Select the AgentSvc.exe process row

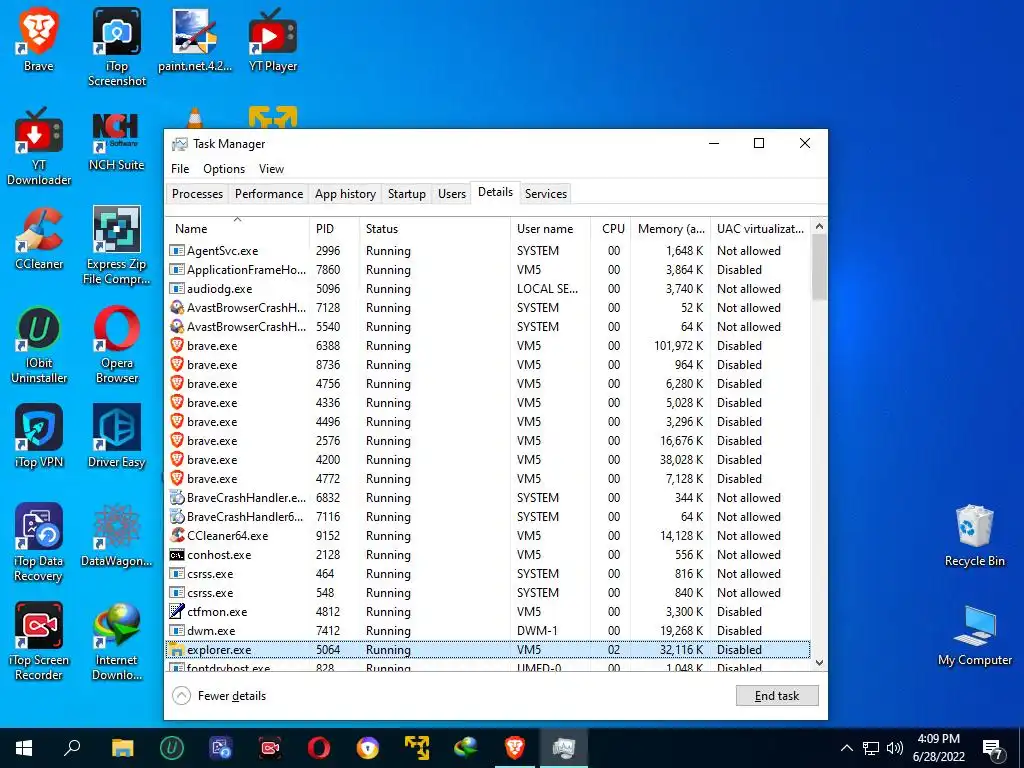point(488,251)
